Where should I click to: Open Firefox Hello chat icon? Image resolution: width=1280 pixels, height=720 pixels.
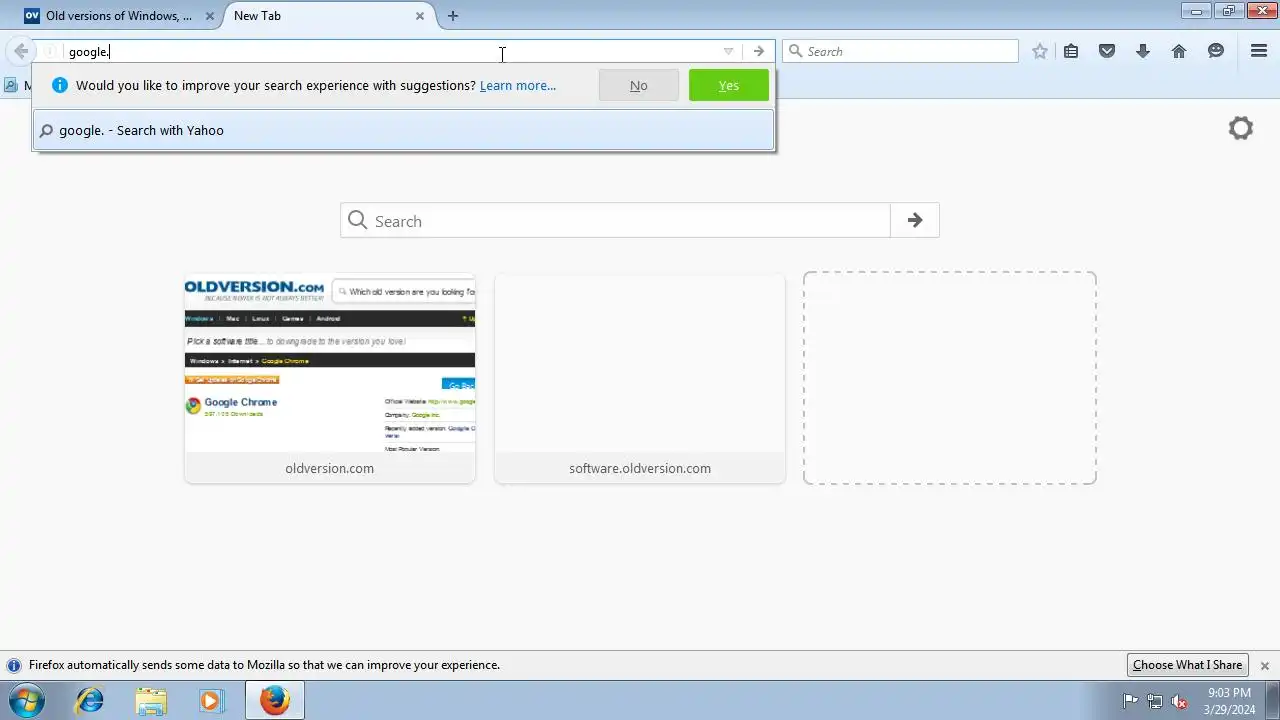1216,51
